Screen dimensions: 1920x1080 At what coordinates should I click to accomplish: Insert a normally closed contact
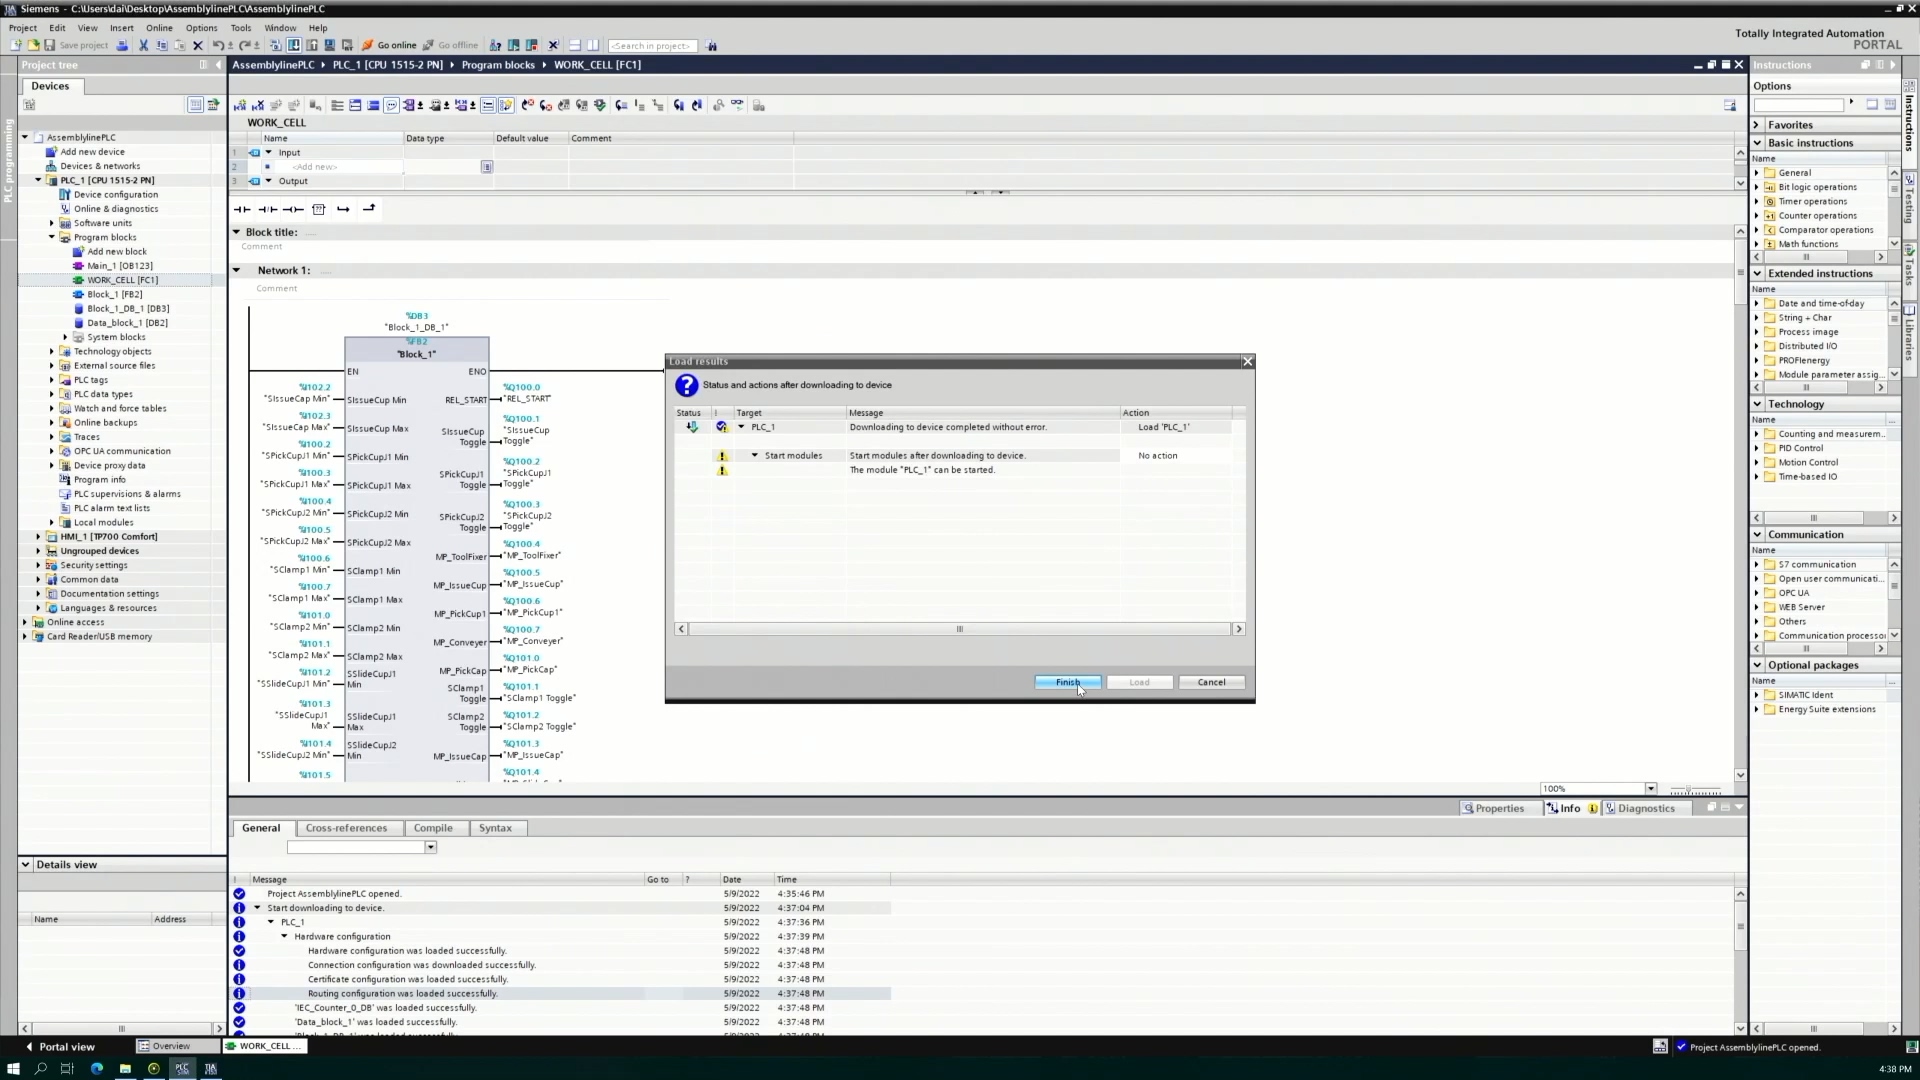click(x=267, y=209)
